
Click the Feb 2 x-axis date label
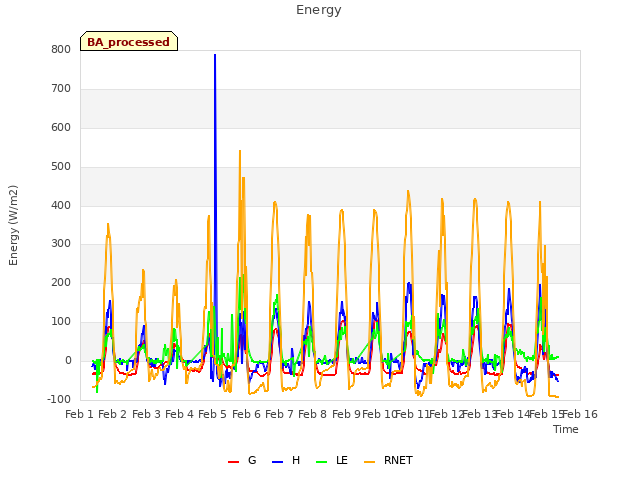pyautogui.click(x=113, y=414)
